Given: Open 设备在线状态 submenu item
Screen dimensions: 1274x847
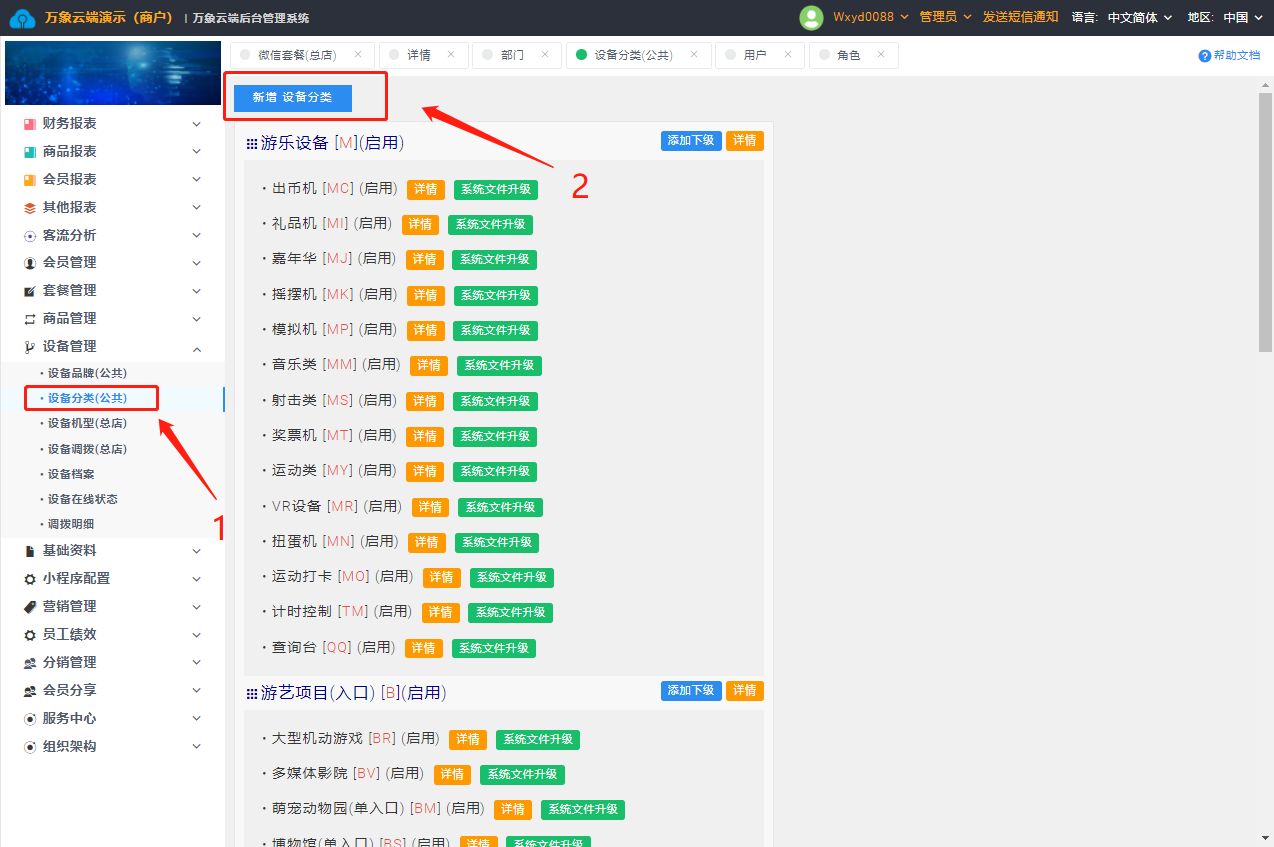Looking at the screenshot, I should pos(82,499).
